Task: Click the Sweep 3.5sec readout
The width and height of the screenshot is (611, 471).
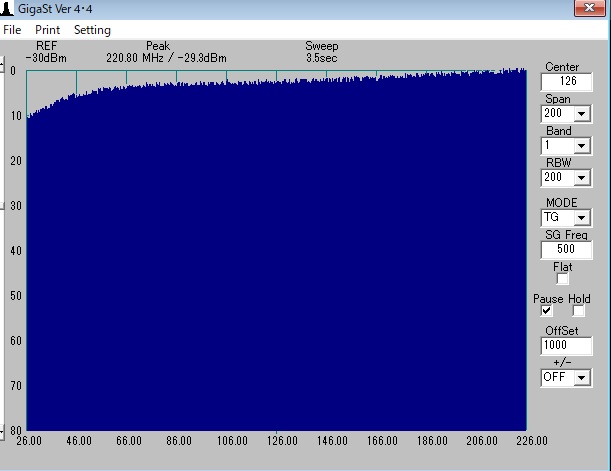Action: pos(321,52)
